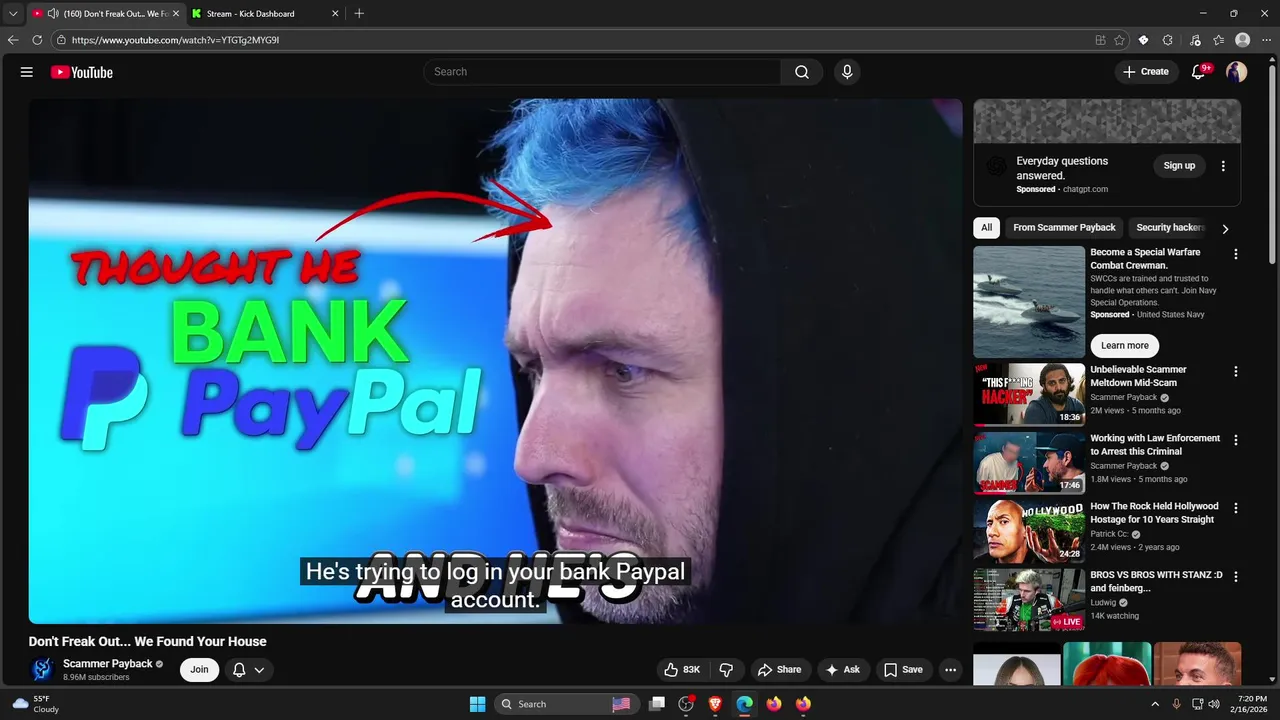Open browser favorites list icon
This screenshot has height=720, width=1280.
pos(1219,40)
